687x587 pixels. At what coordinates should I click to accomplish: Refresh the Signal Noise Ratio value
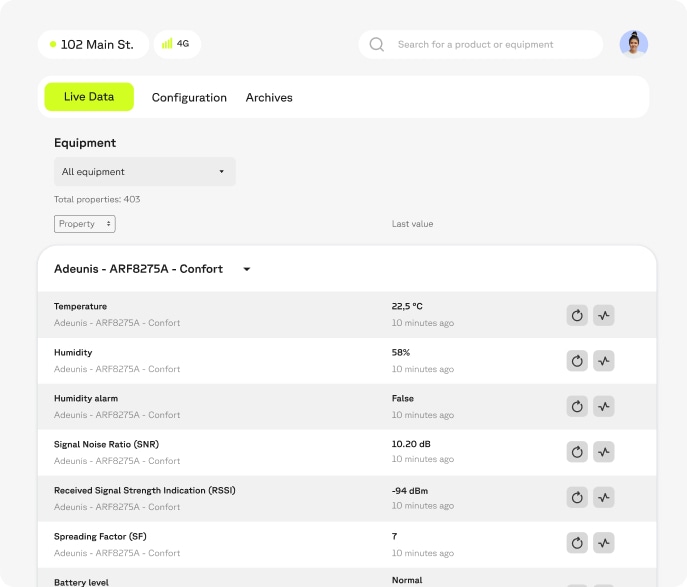(x=577, y=452)
